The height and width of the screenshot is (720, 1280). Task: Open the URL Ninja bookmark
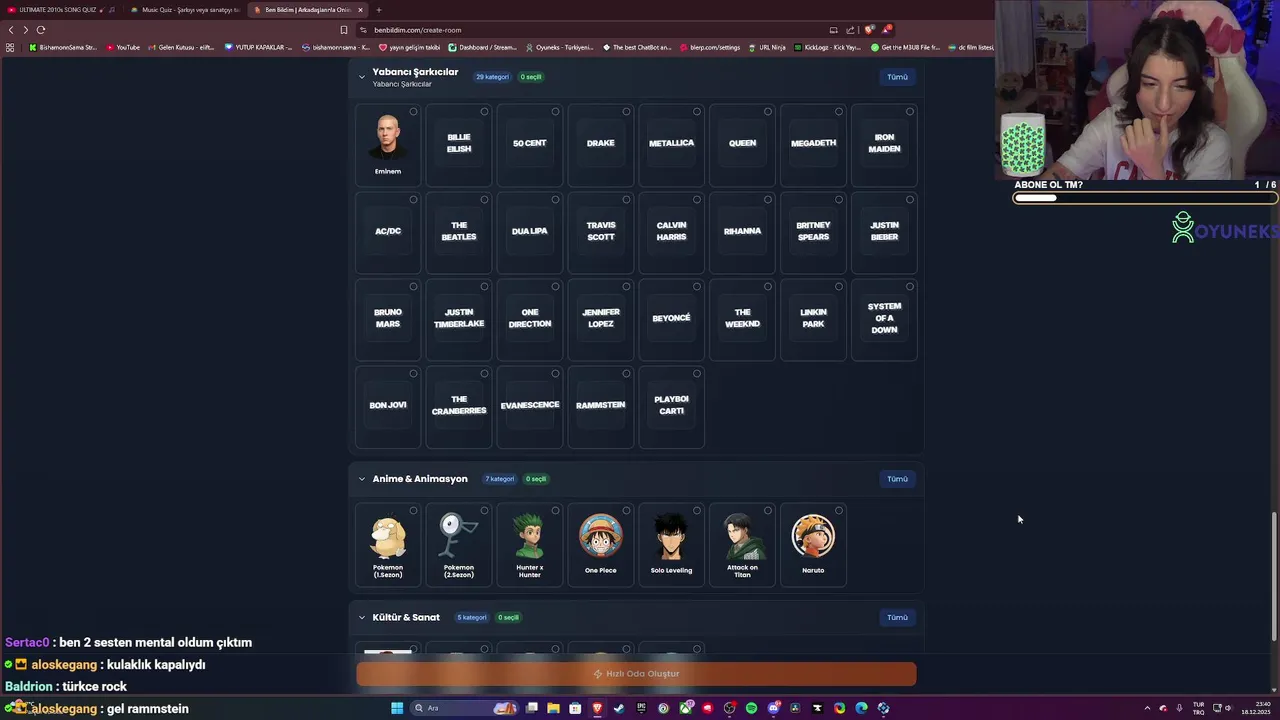(766, 47)
